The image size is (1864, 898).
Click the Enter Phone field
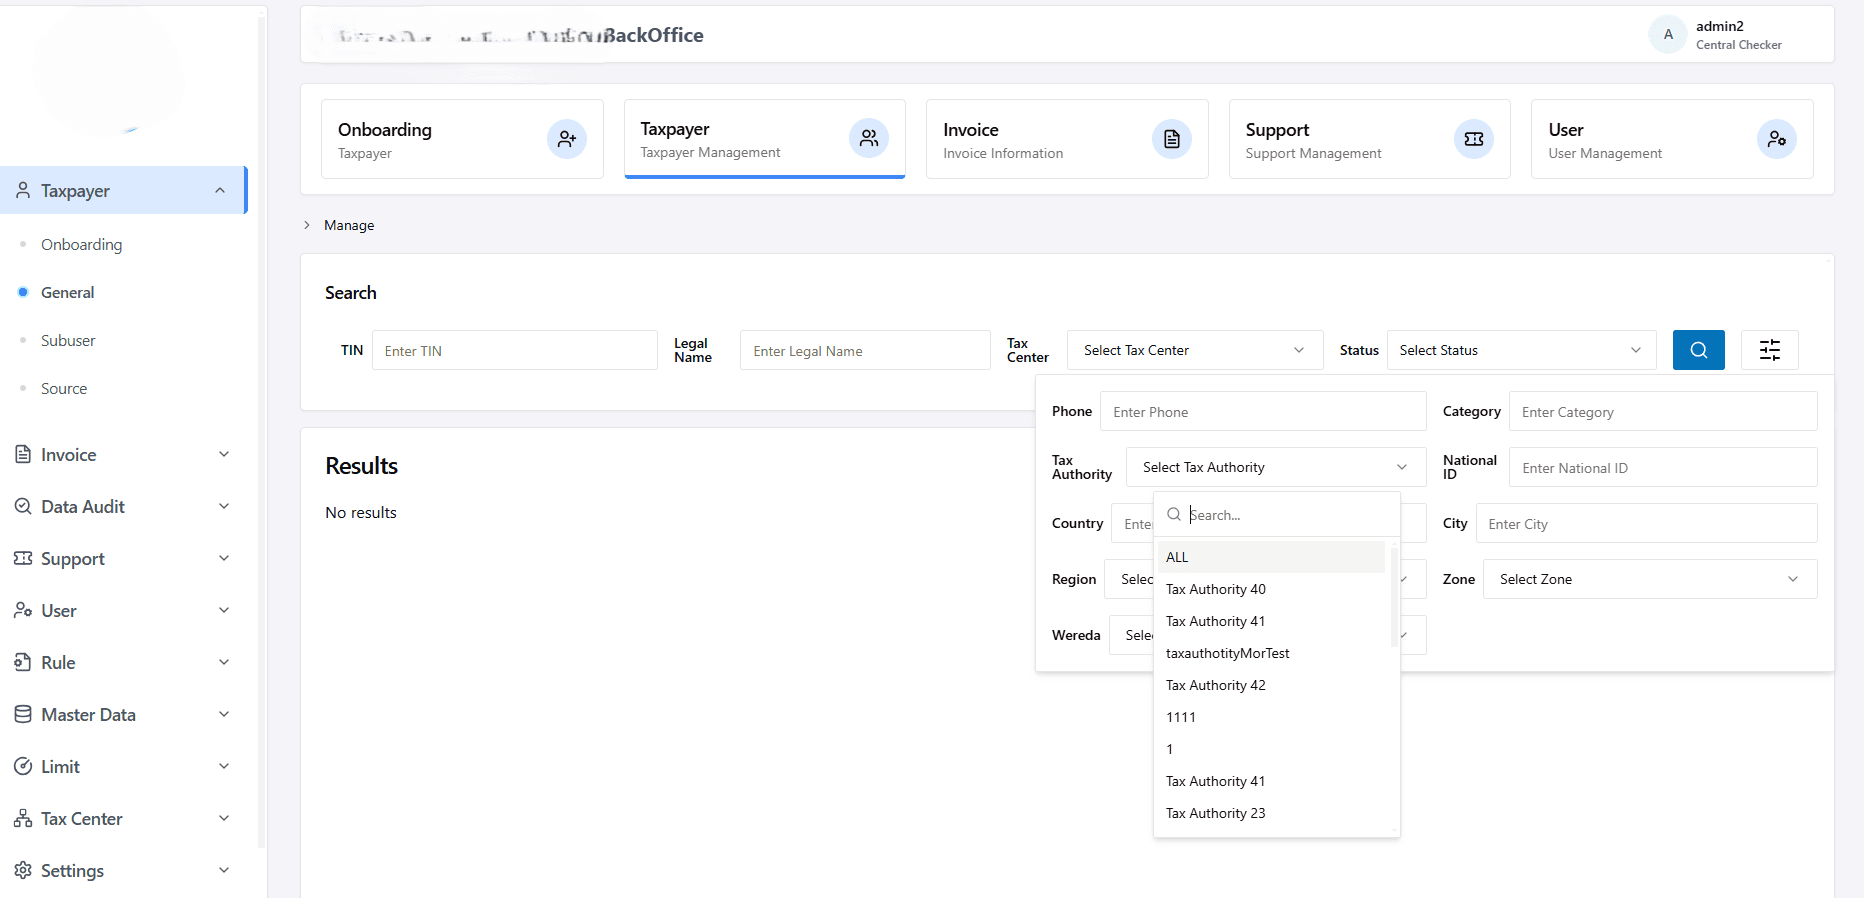(x=1263, y=411)
